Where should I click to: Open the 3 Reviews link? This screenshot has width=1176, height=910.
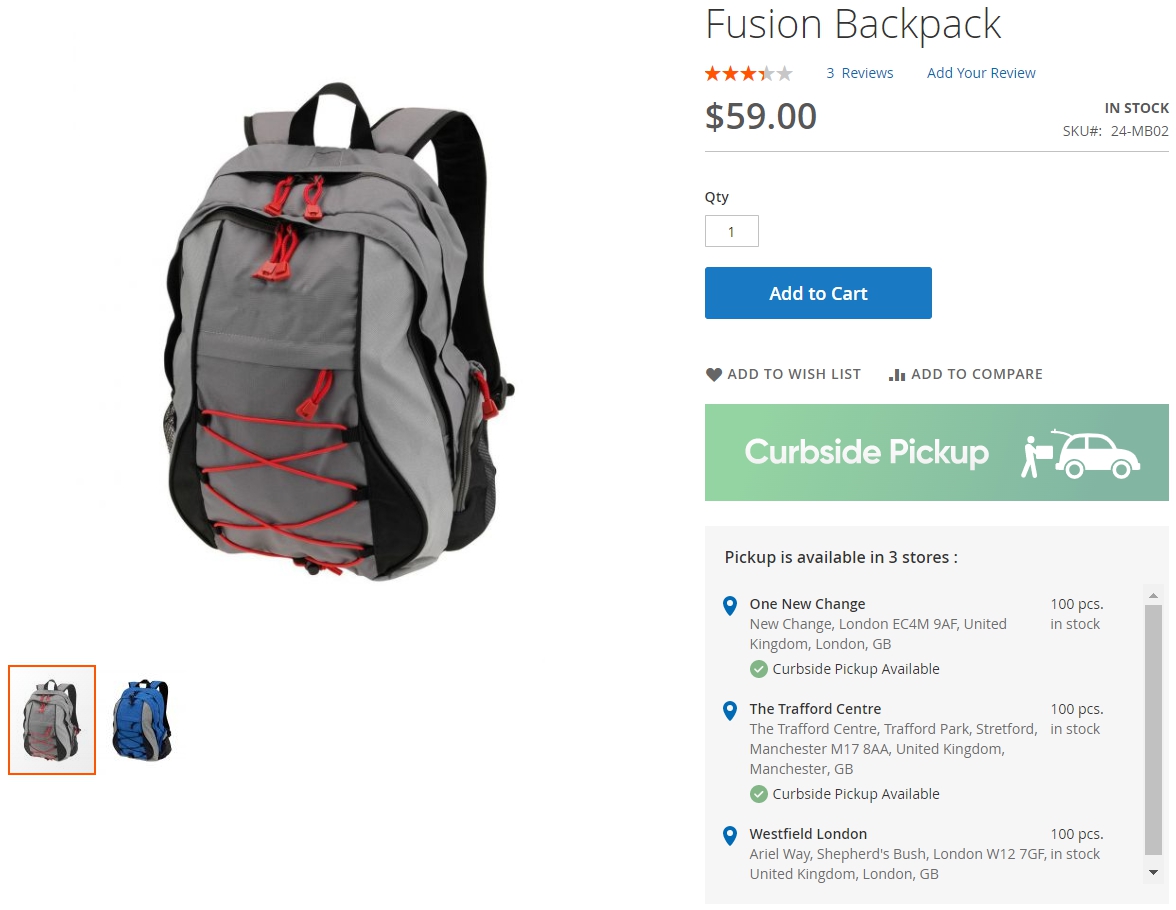coord(860,73)
